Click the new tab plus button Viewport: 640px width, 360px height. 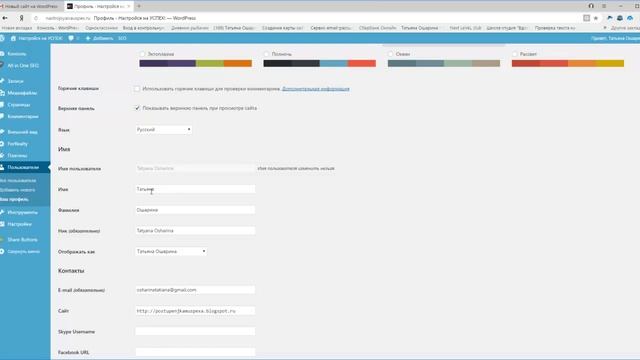139,6
